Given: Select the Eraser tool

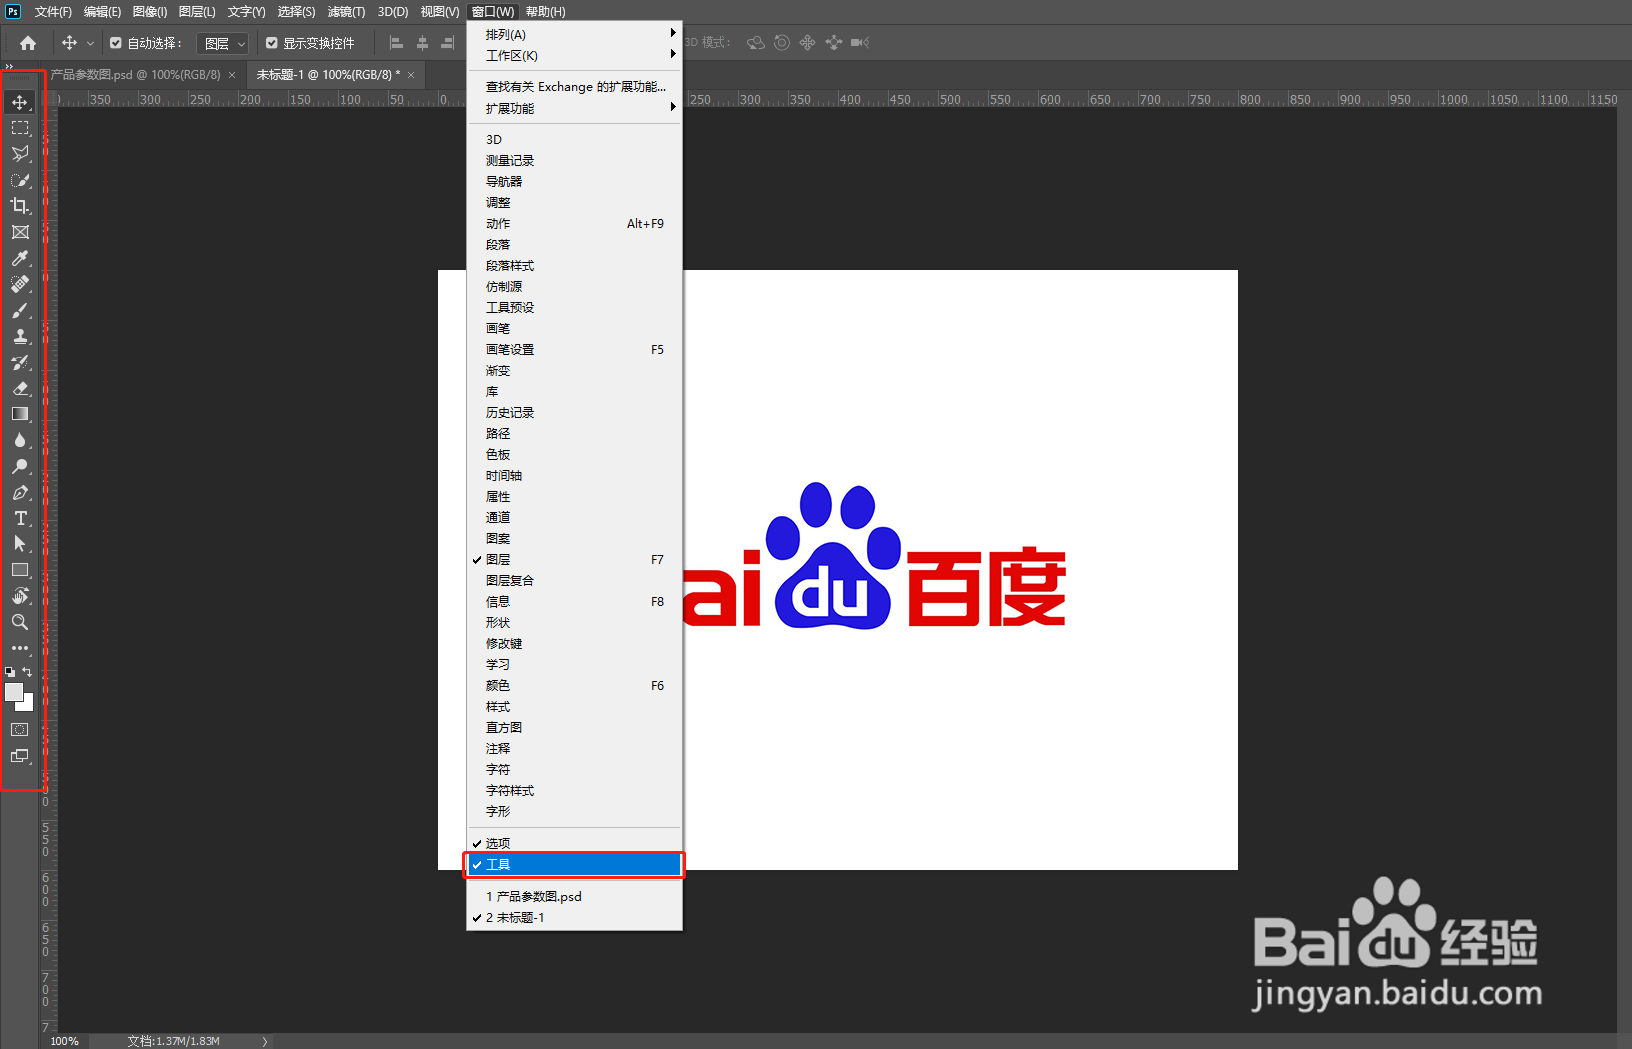Looking at the screenshot, I should click(20, 388).
